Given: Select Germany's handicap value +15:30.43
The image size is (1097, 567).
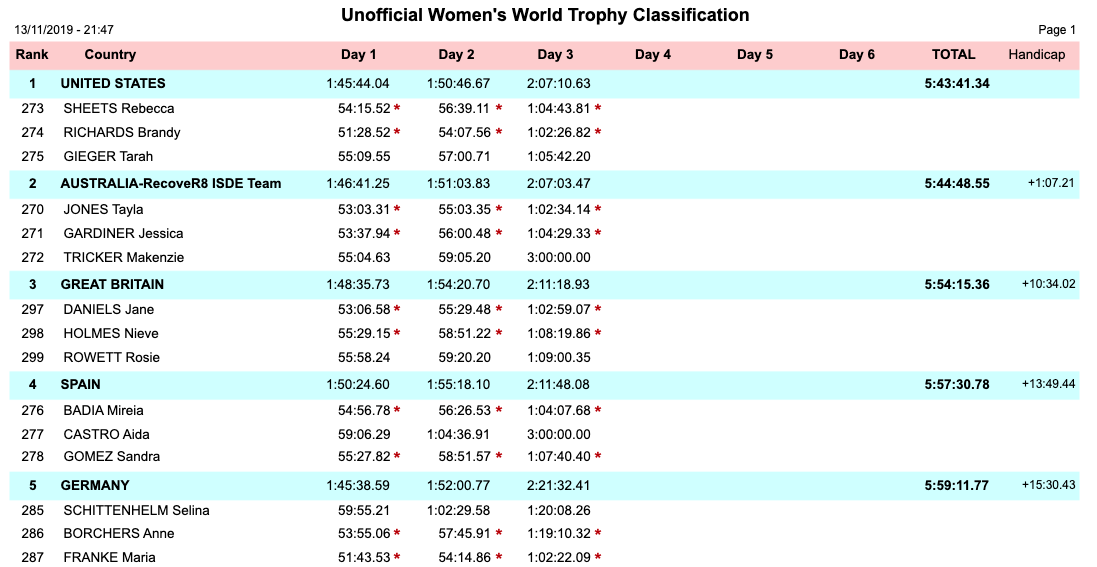Looking at the screenshot, I should click(x=1048, y=485).
